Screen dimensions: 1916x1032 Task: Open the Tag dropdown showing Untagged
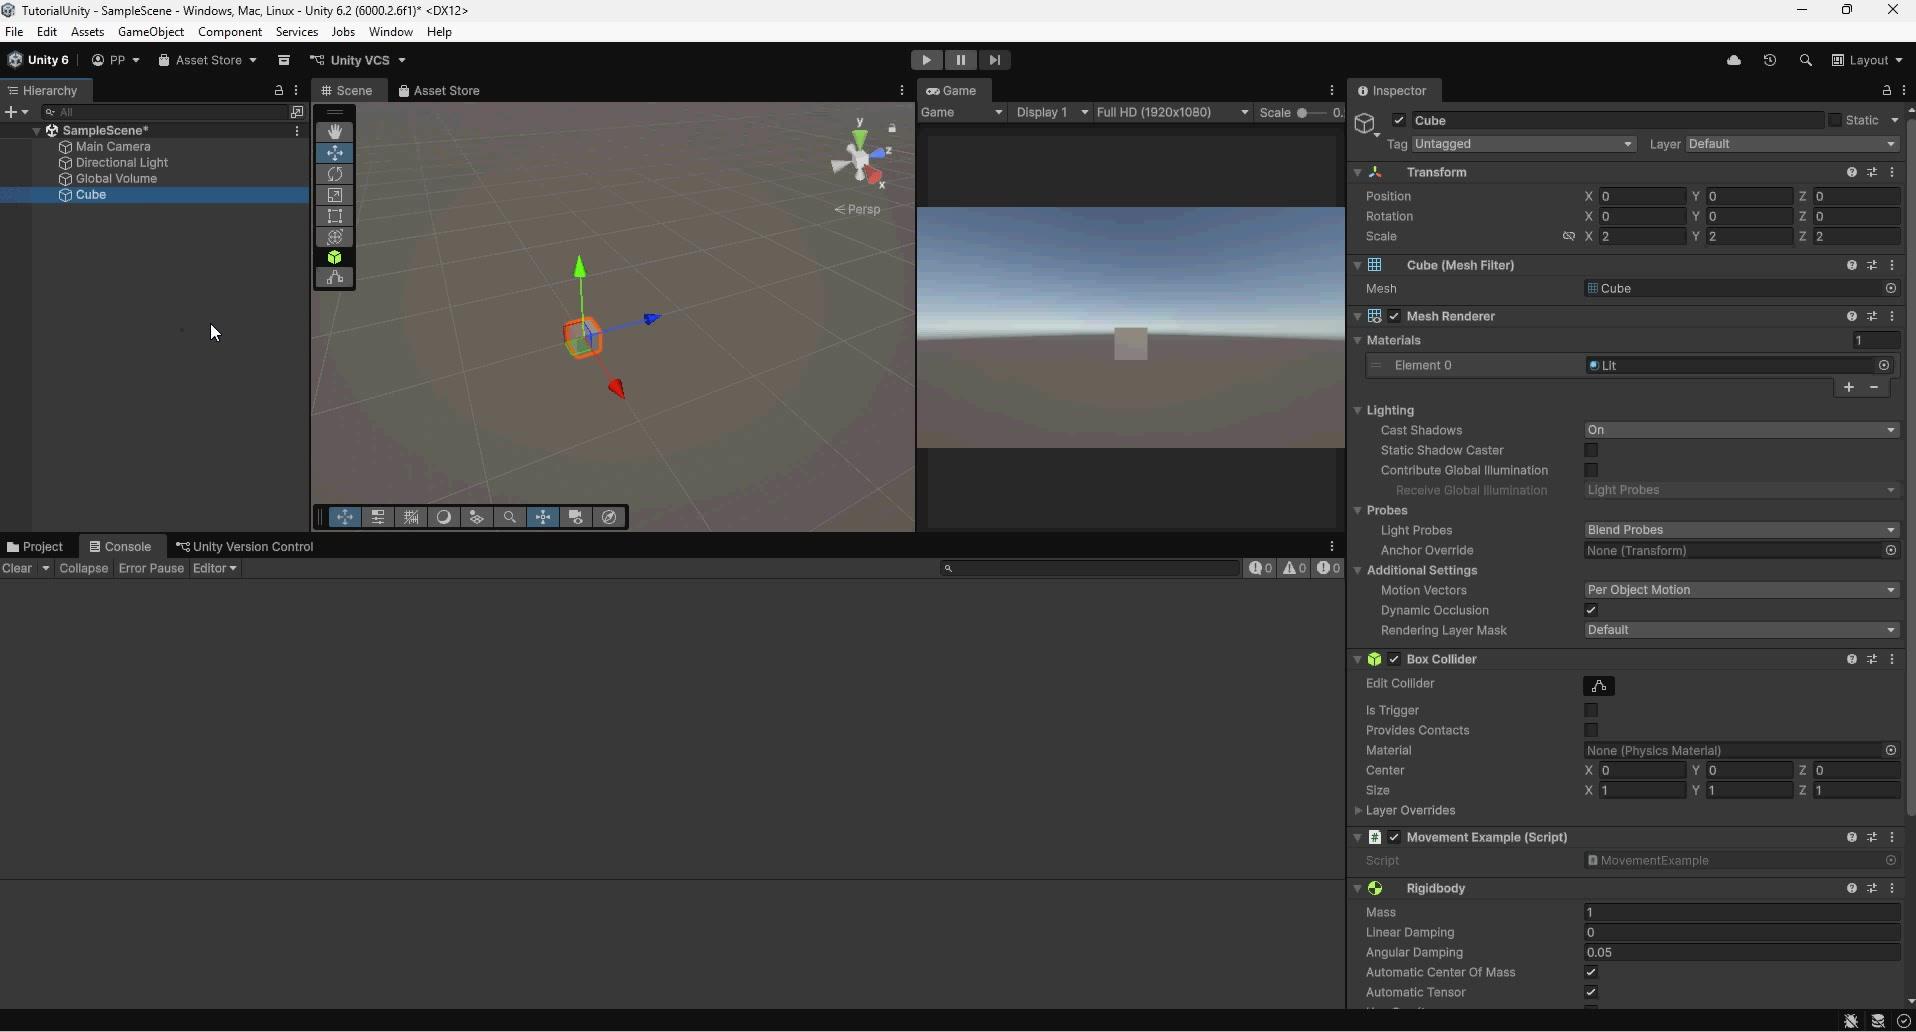click(x=1524, y=145)
